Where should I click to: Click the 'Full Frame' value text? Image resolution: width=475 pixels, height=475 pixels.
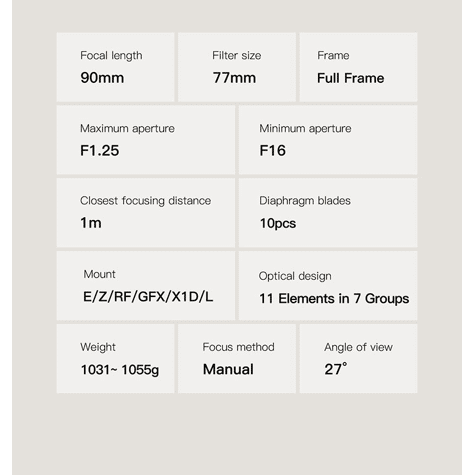point(350,78)
